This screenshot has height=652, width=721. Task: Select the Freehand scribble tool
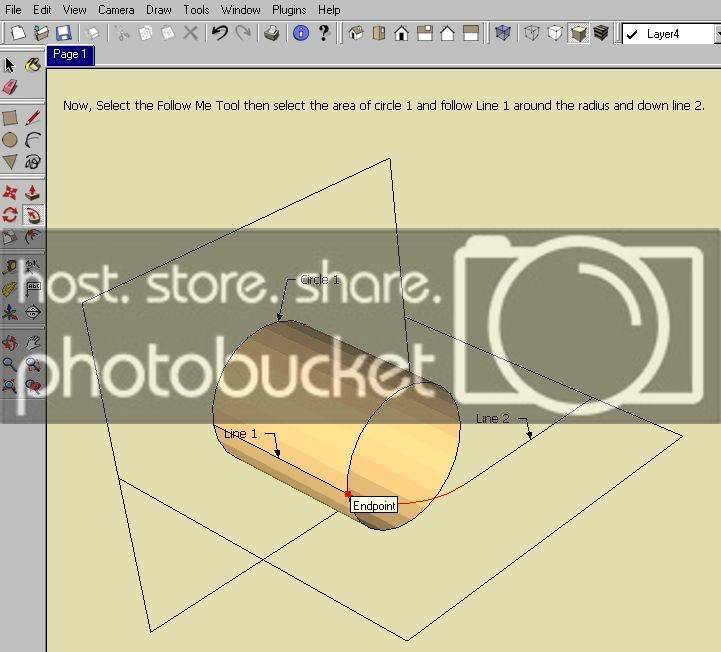tap(32, 161)
